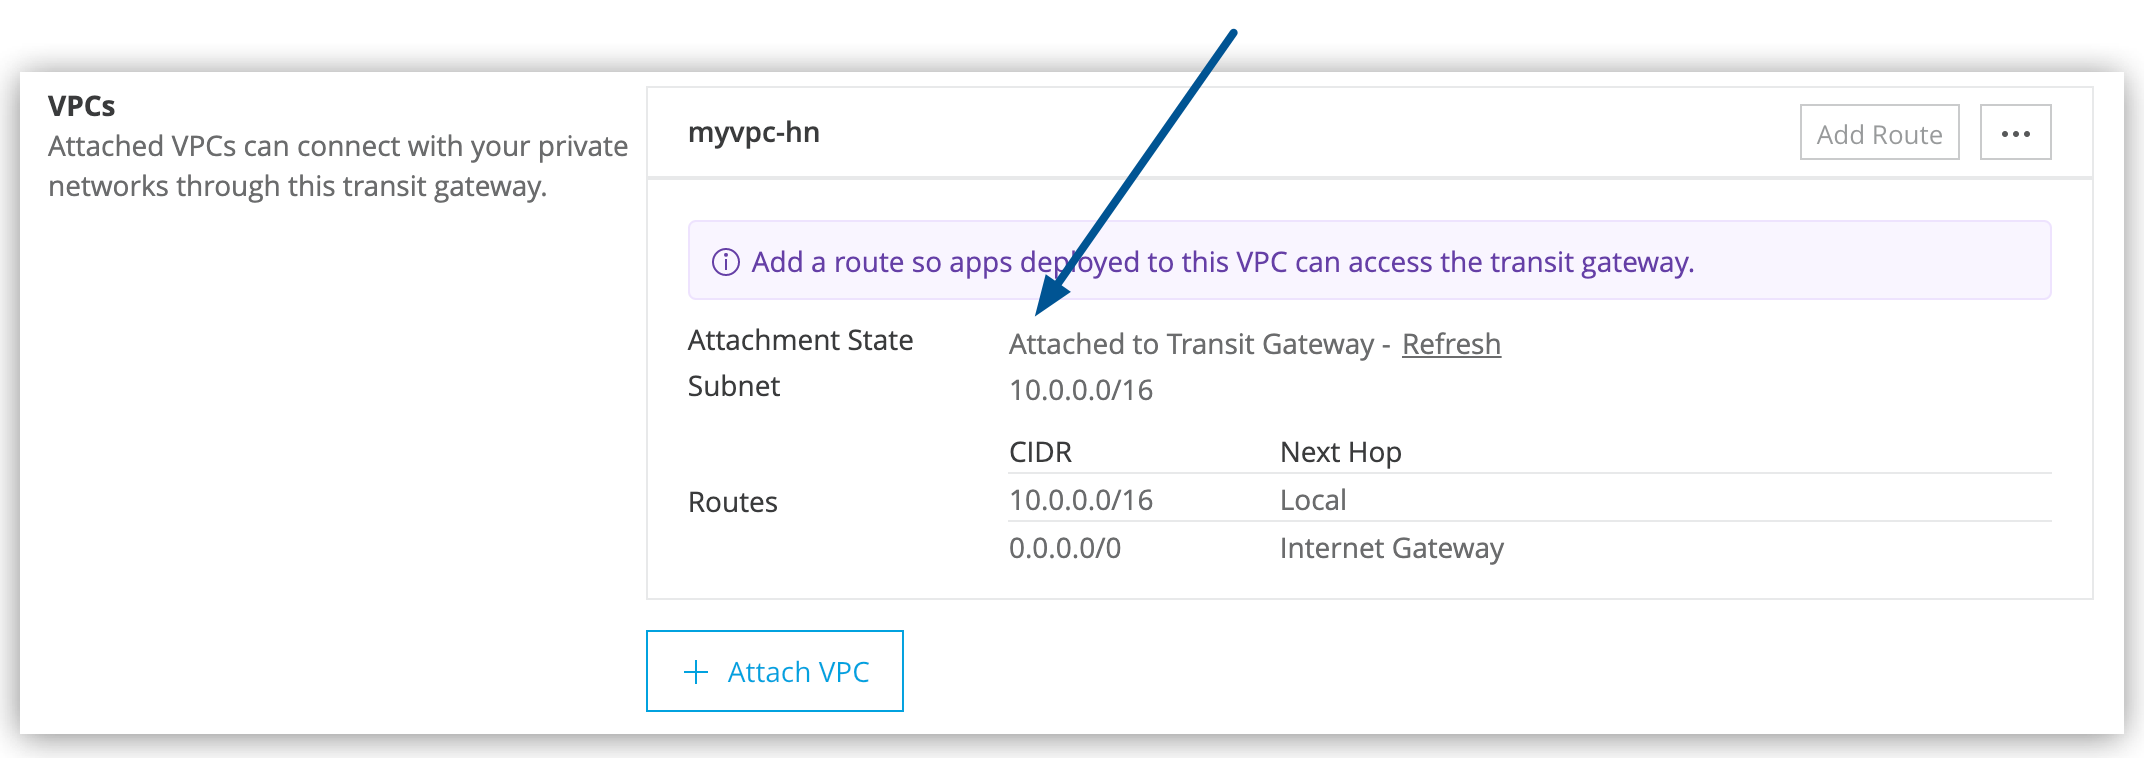Click the VPCs section heading
The width and height of the screenshot is (2144, 758).
click(83, 105)
